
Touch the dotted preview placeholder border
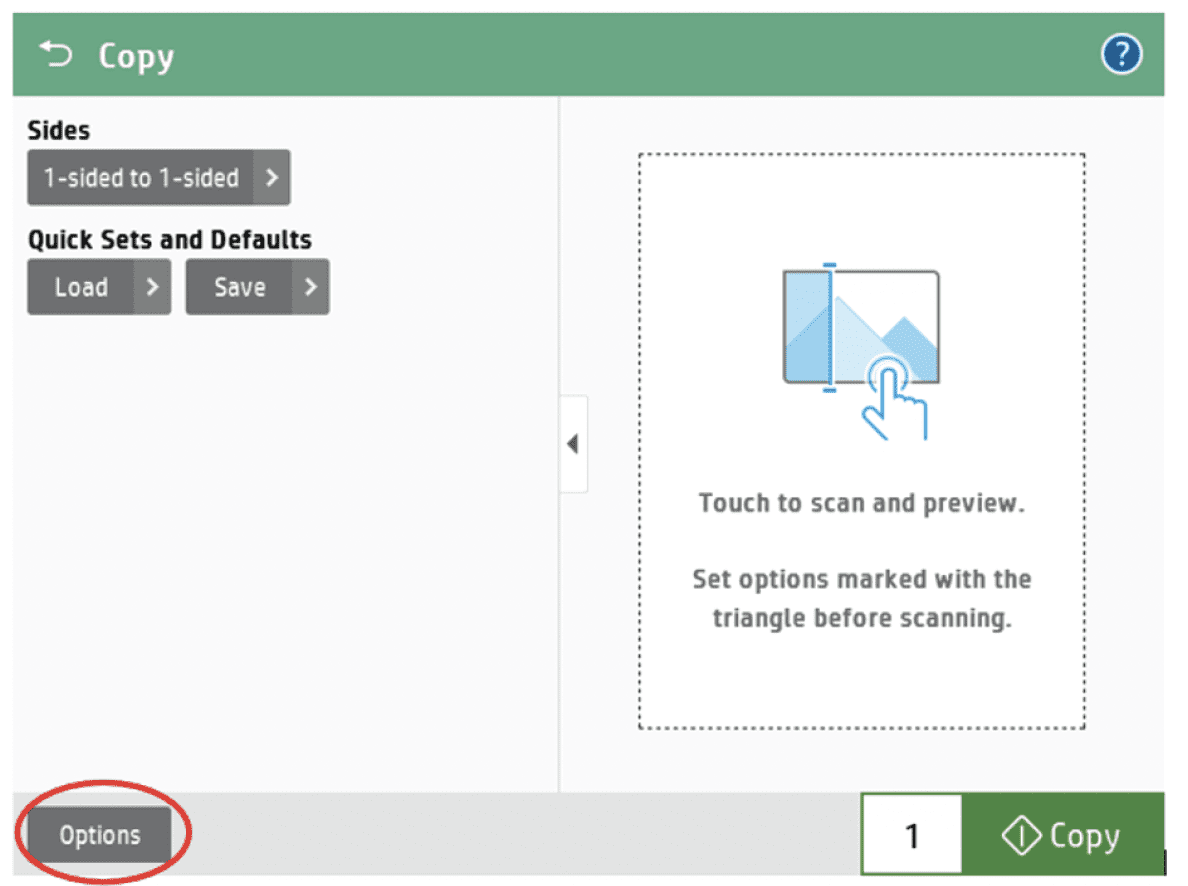860,153
